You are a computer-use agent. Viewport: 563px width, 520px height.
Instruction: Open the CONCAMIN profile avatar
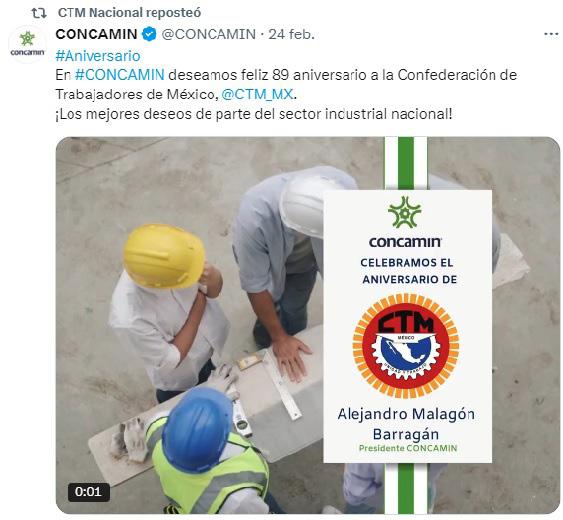[x=27, y=45]
